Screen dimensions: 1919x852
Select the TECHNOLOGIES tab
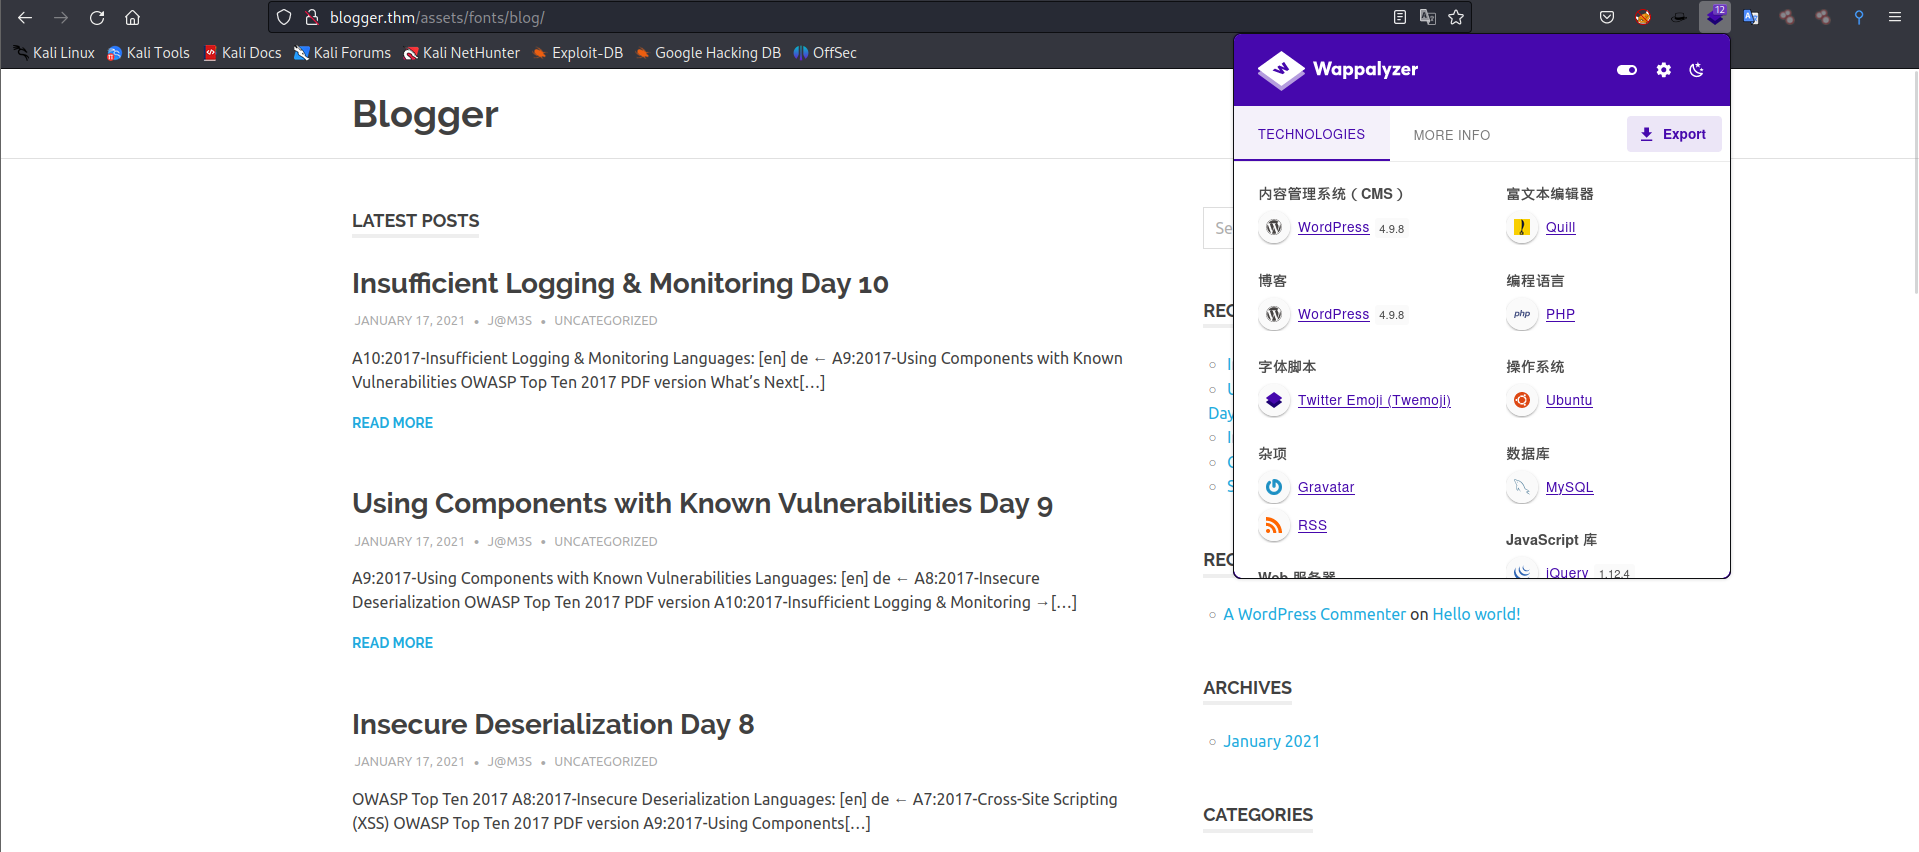tap(1311, 134)
